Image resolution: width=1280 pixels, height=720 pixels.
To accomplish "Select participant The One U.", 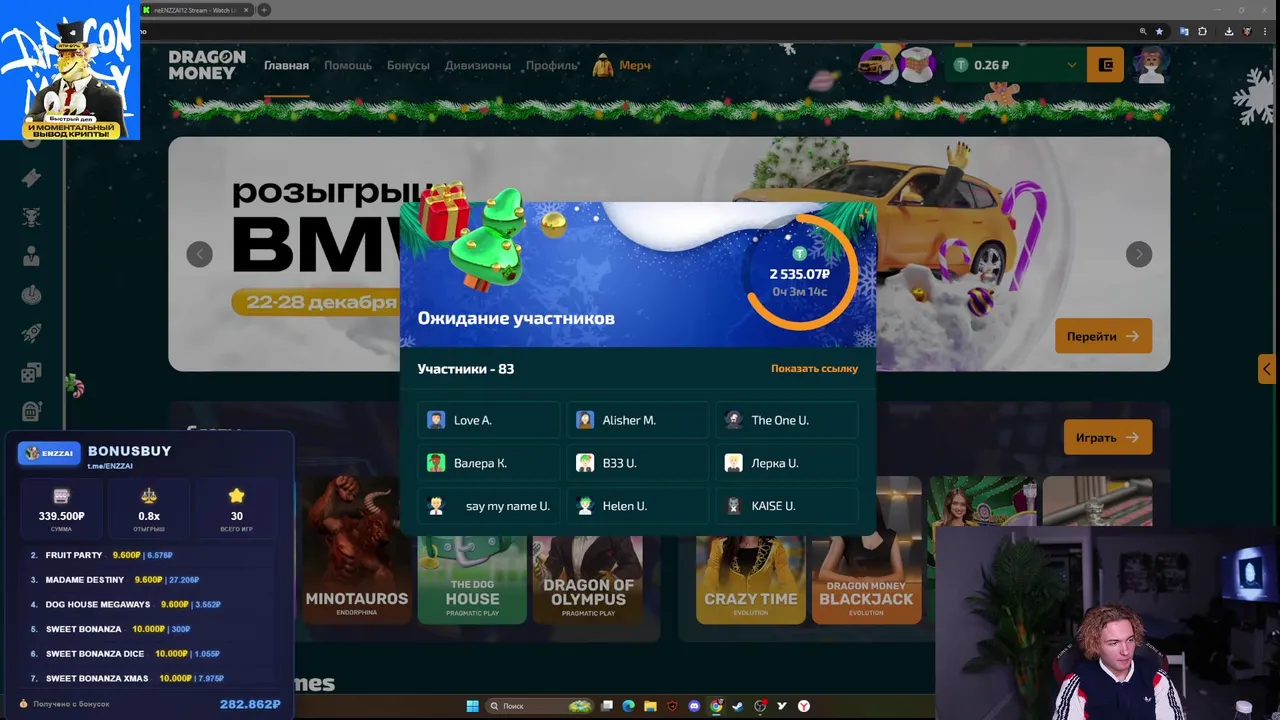I will tap(786, 420).
